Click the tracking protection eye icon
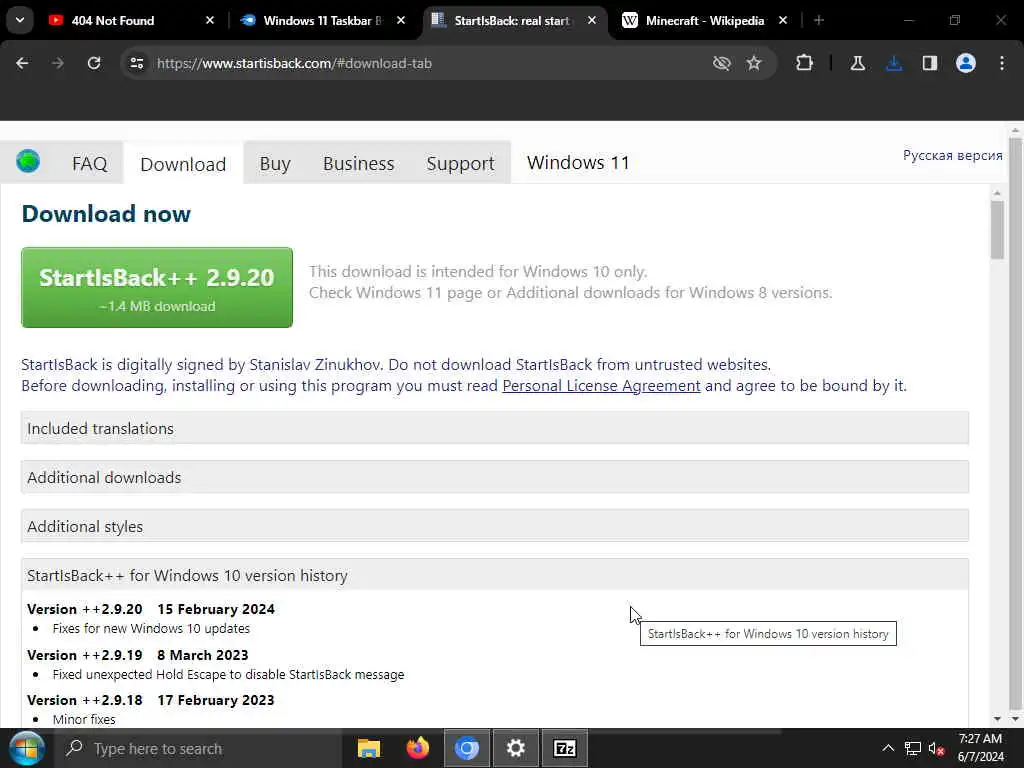 (722, 63)
